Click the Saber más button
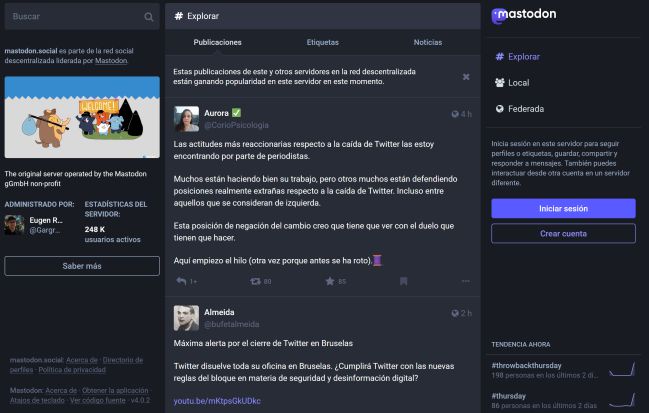Screen dimensions: 649x413 point(82,266)
